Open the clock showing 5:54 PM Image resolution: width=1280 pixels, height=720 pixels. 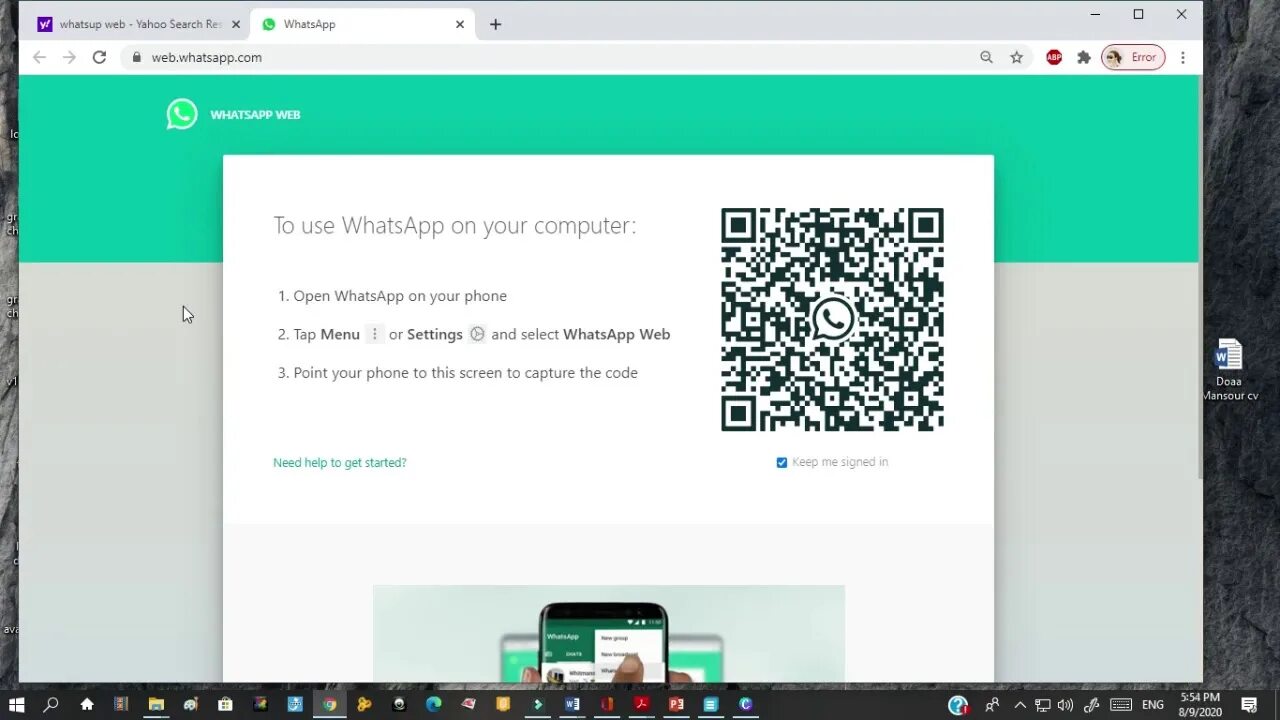(x=1200, y=704)
